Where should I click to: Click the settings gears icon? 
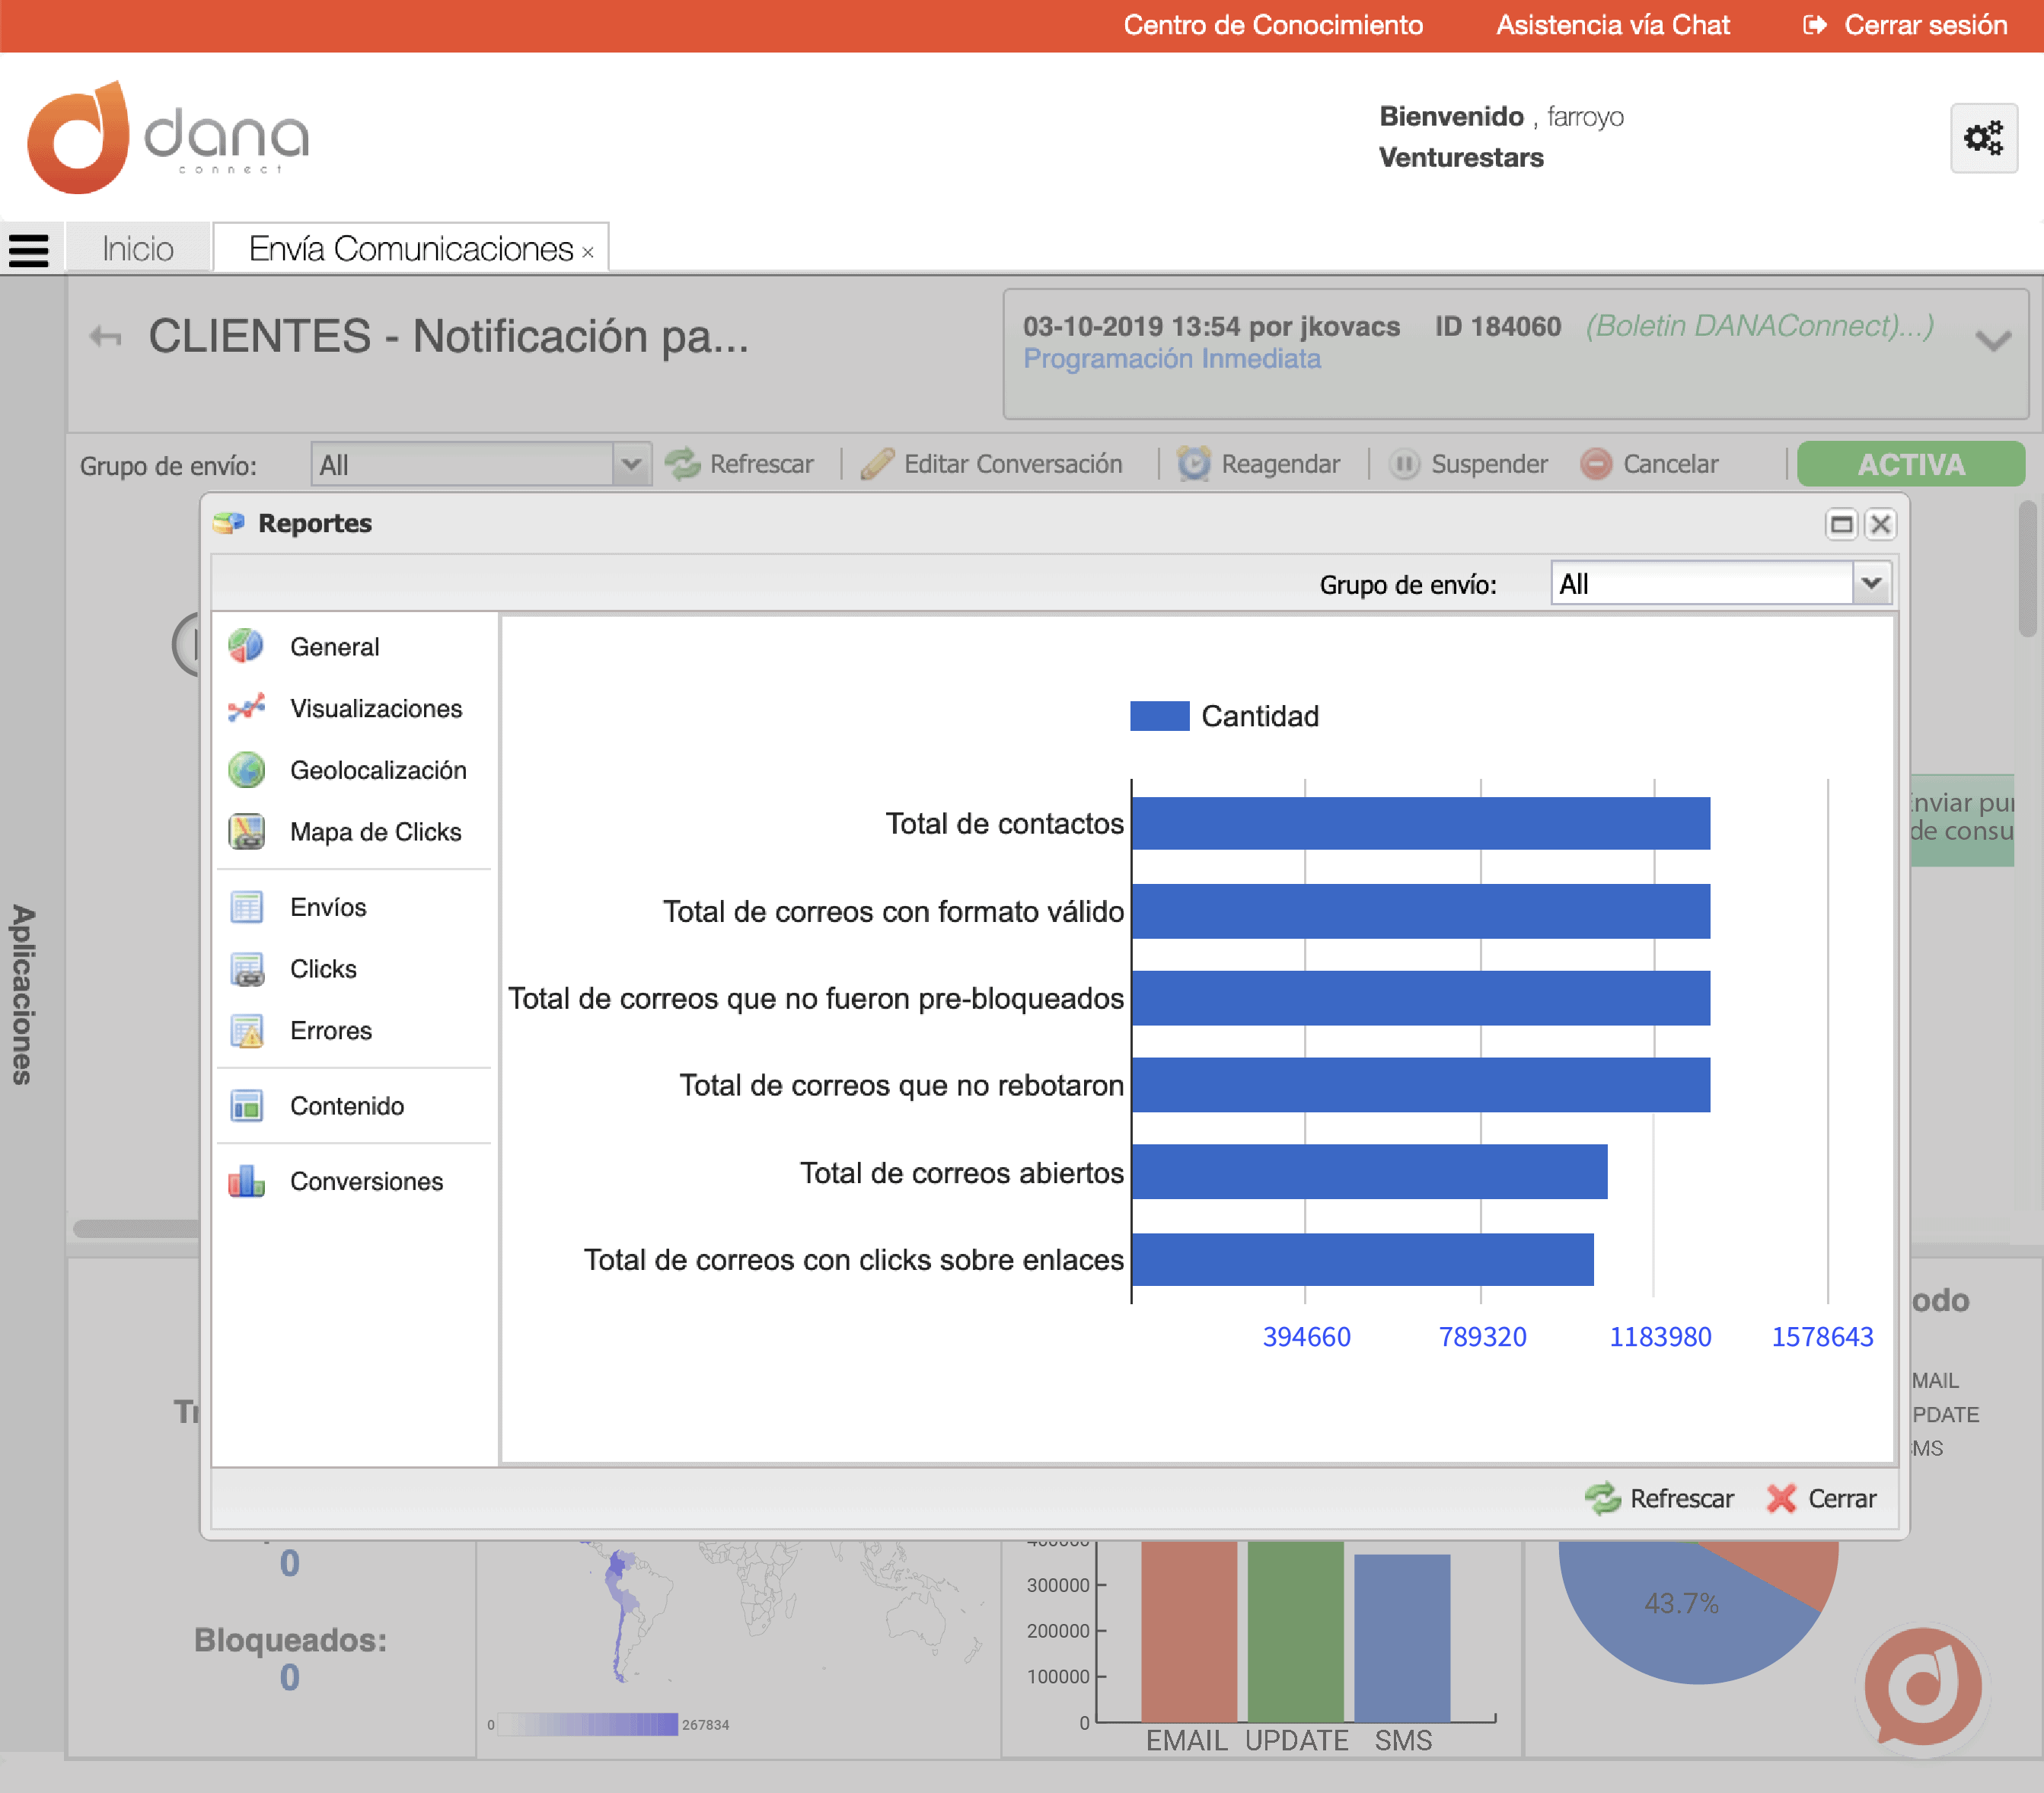(1983, 138)
